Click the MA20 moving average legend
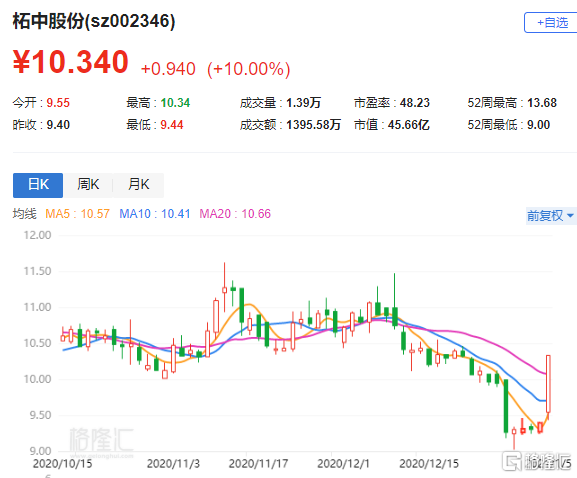Screen dimensions: 577x478 pyautogui.click(x=235, y=214)
